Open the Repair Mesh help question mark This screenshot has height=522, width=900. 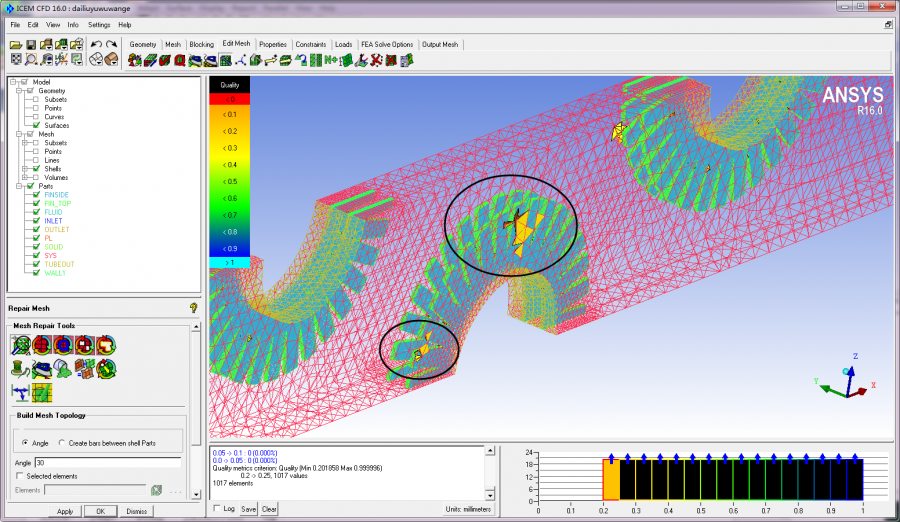(x=193, y=309)
